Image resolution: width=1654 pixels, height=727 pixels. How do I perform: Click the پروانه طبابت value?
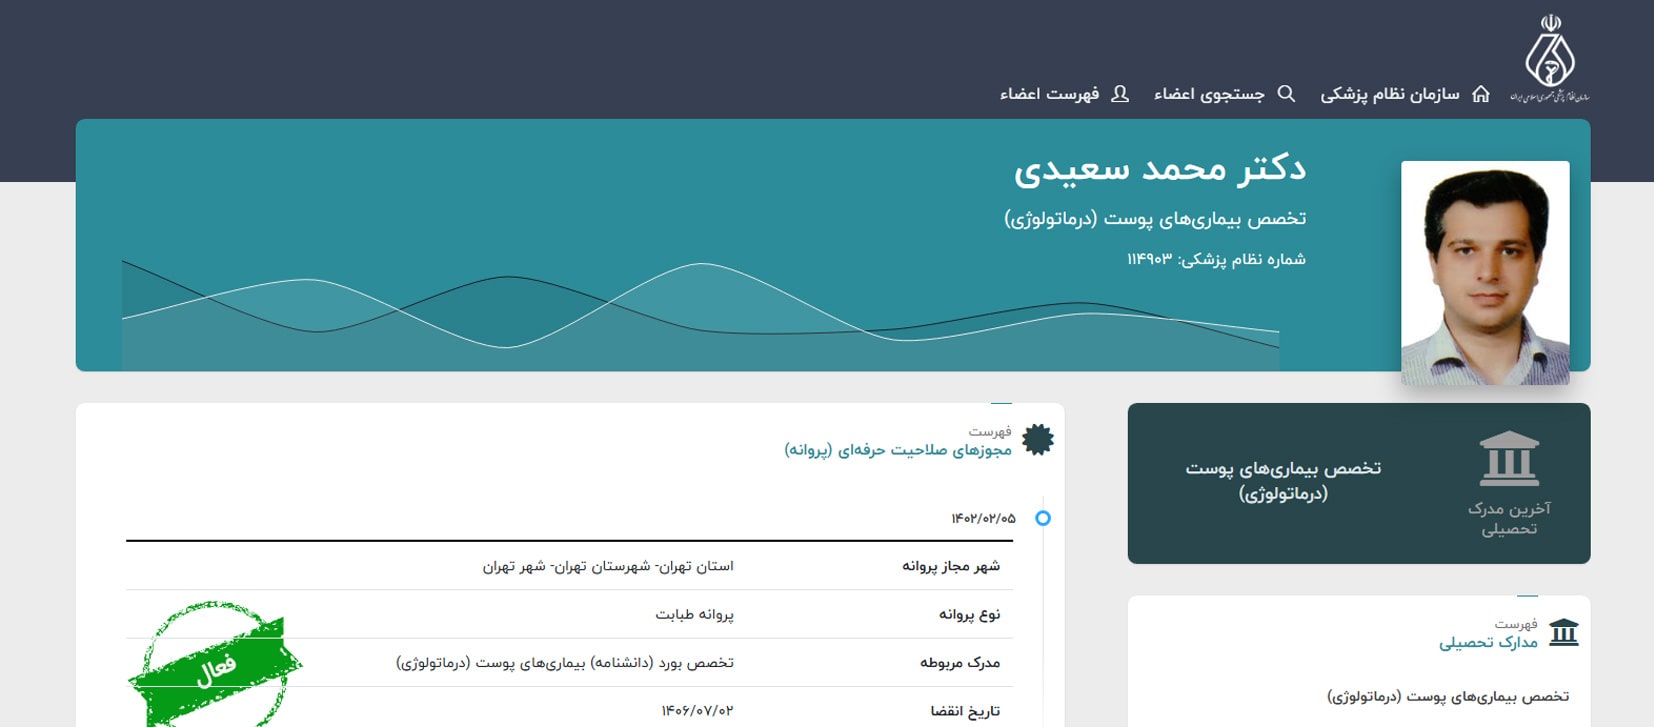(695, 614)
